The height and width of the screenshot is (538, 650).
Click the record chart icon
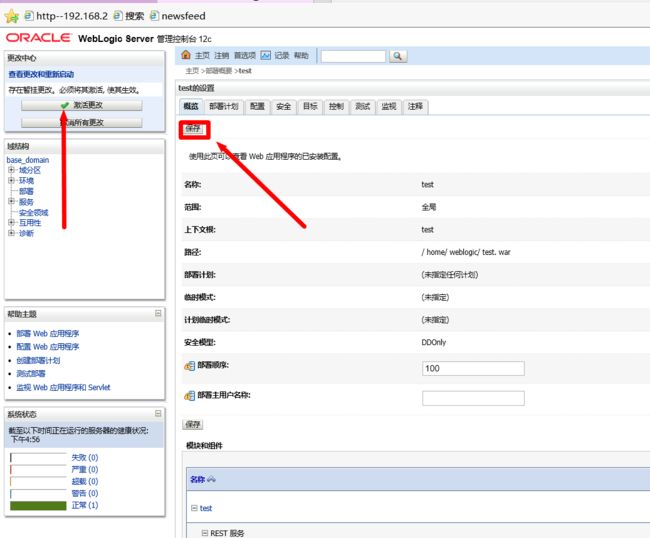265,55
